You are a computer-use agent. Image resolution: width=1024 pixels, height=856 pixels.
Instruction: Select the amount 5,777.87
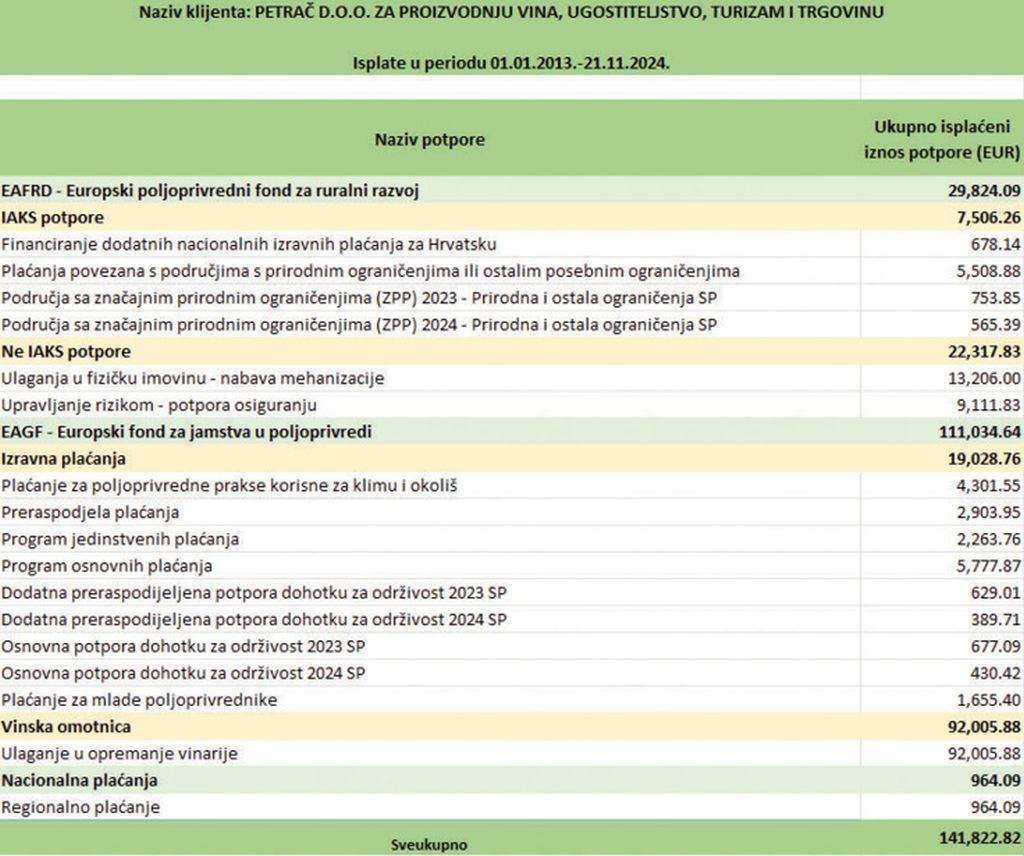(x=989, y=566)
